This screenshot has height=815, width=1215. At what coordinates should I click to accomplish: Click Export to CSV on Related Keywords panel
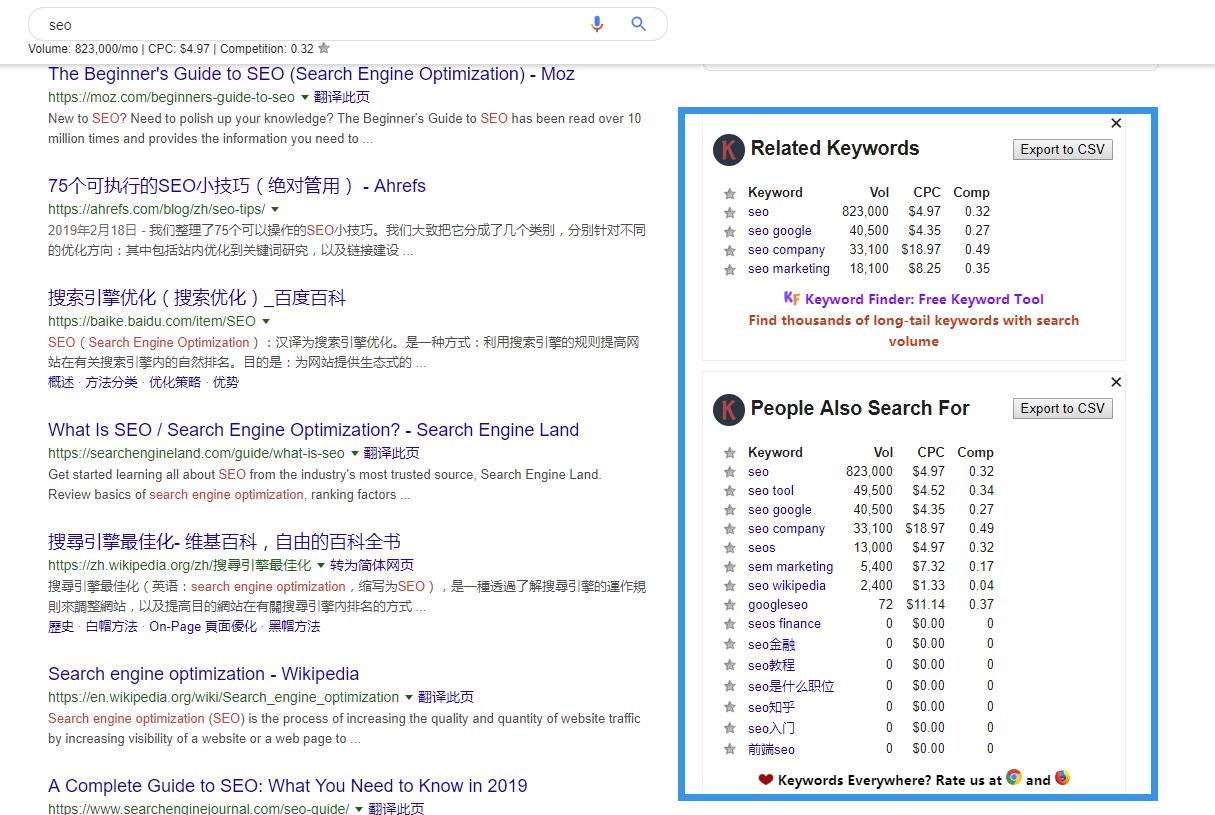[1062, 149]
